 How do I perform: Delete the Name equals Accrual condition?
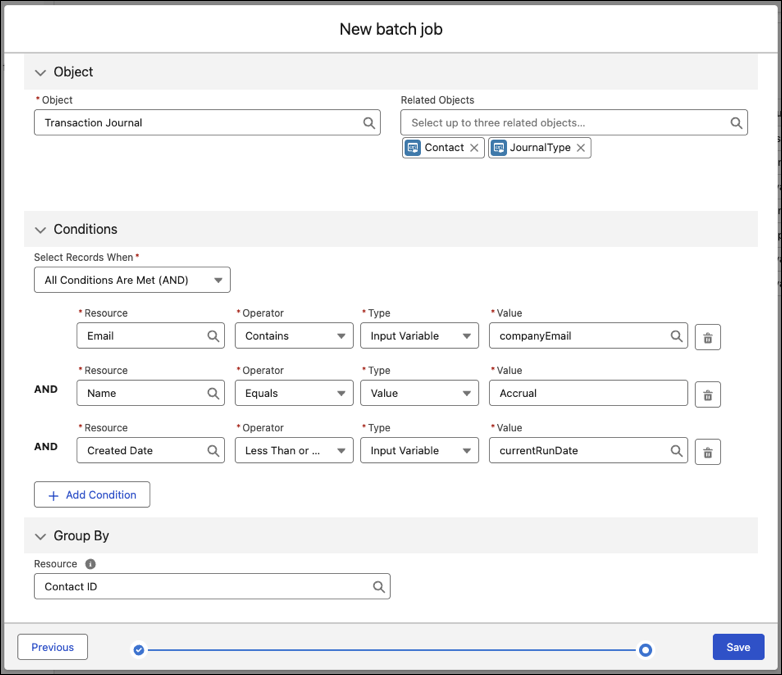coord(708,395)
